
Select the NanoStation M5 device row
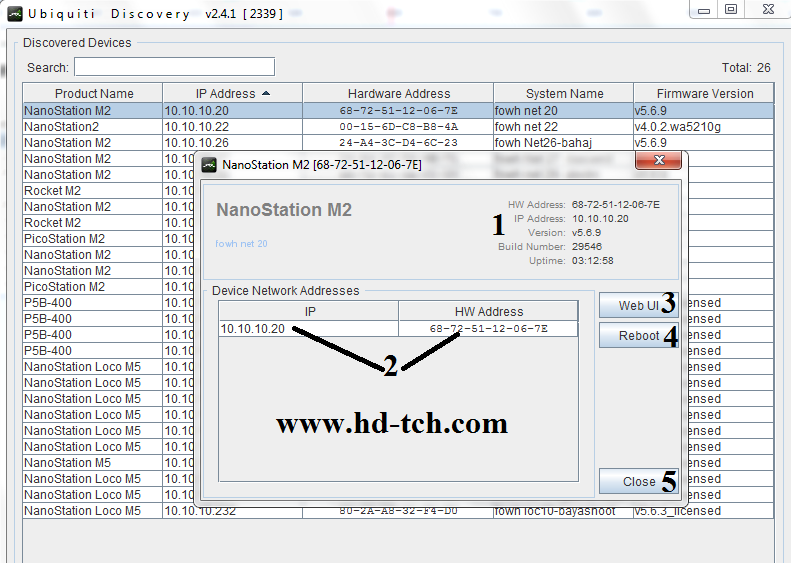(92, 463)
